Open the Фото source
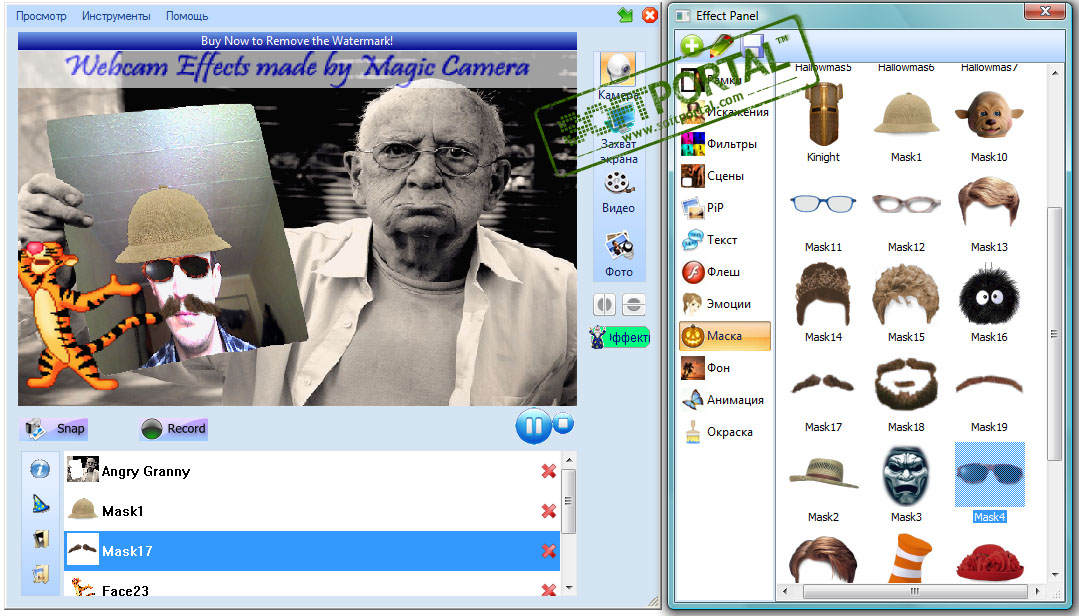Image resolution: width=1079 pixels, height=616 pixels. (x=619, y=255)
